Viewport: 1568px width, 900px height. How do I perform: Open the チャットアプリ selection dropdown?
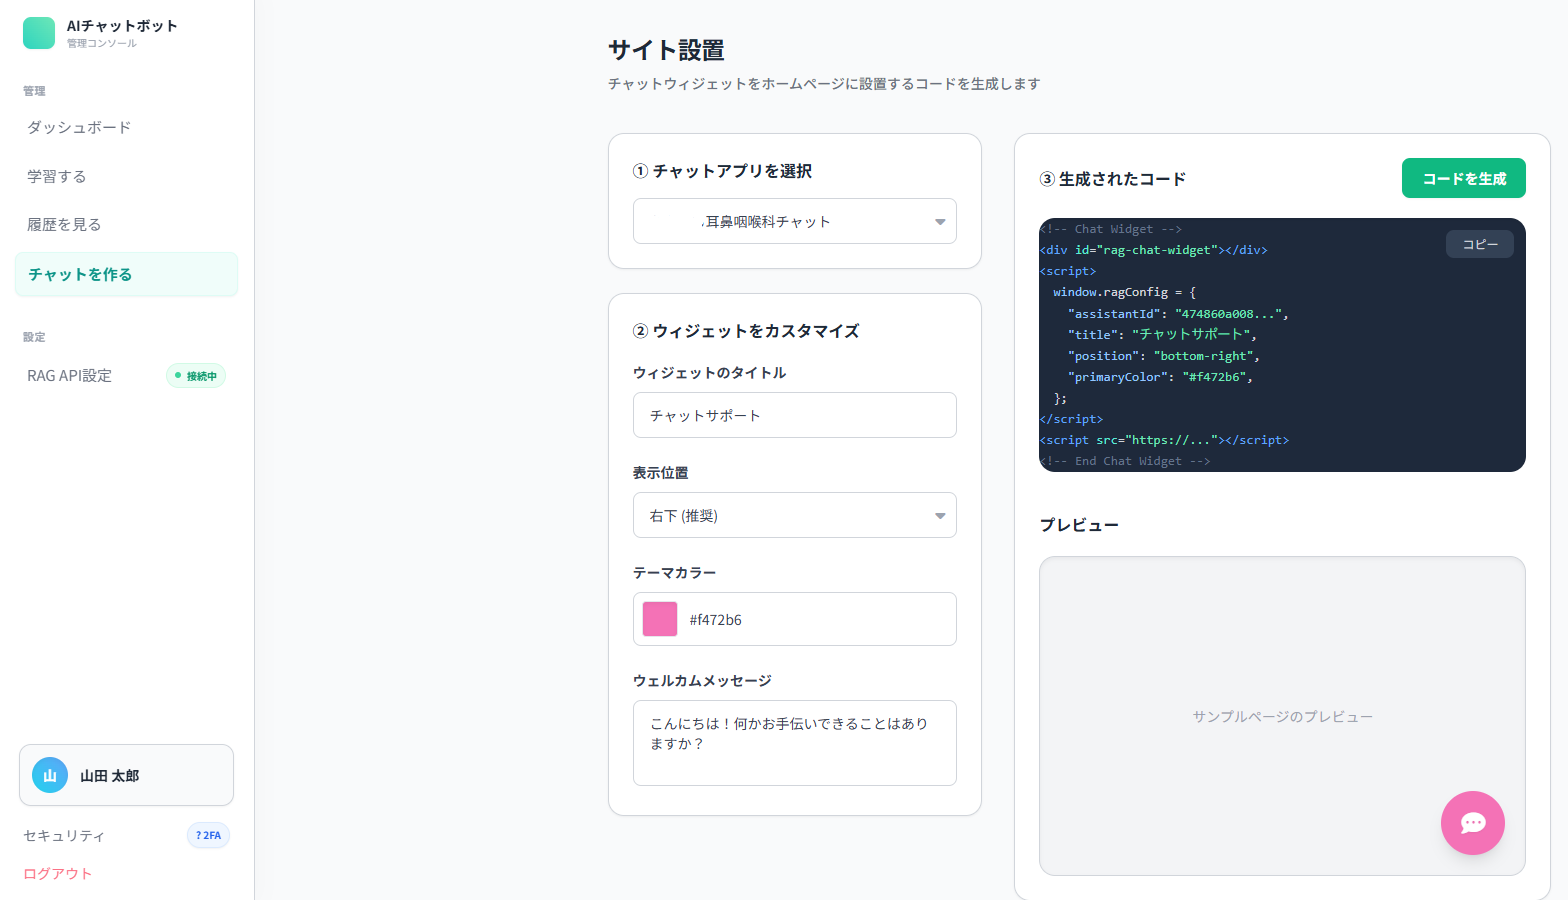pyautogui.click(x=794, y=221)
